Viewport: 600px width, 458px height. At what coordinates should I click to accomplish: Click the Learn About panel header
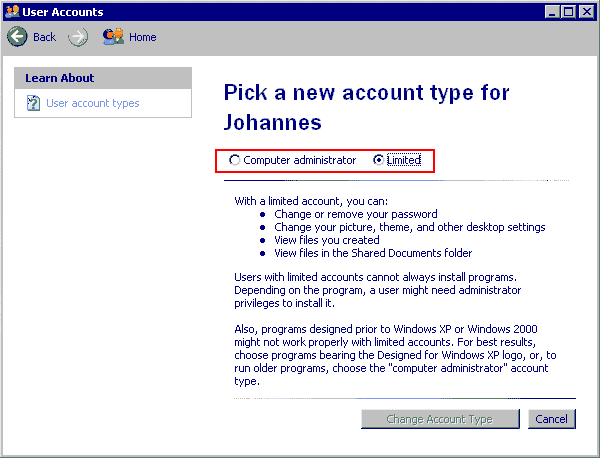tap(103, 78)
